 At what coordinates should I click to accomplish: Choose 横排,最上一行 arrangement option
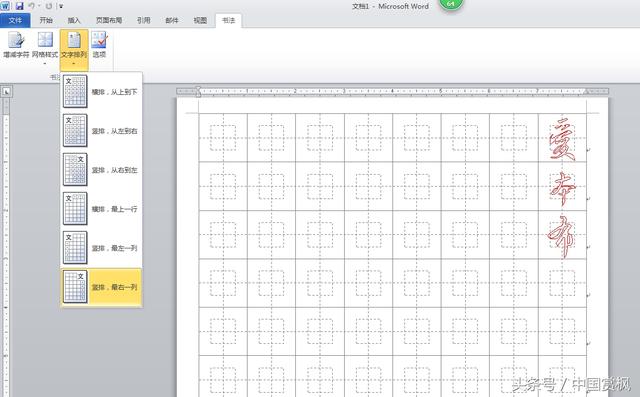tap(101, 209)
